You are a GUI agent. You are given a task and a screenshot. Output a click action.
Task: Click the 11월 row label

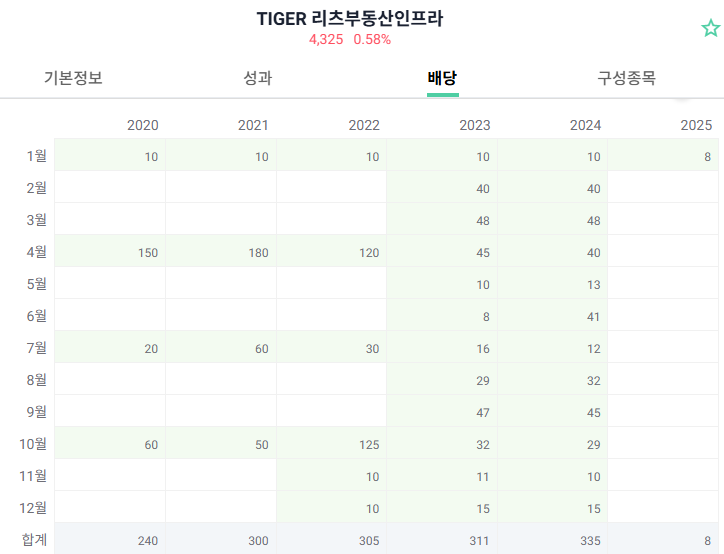33,476
